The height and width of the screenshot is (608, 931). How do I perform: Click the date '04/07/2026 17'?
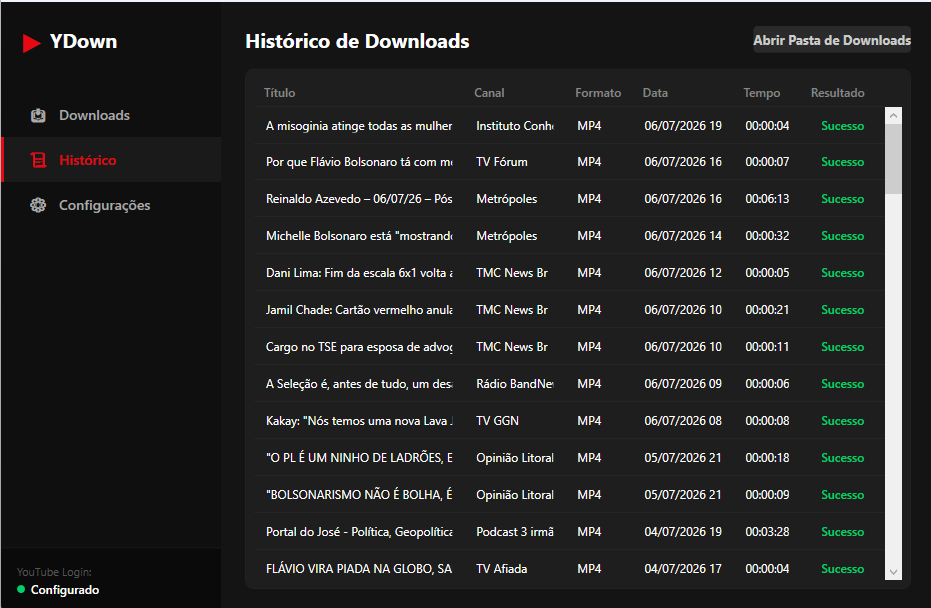683,568
